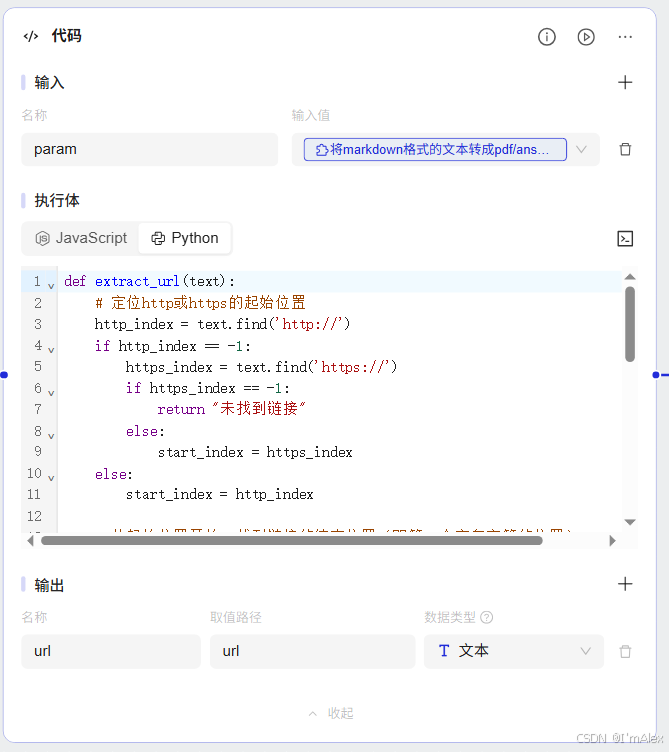Collapse the fold arrow on line 6
This screenshot has height=752, width=669.
pos(51,393)
